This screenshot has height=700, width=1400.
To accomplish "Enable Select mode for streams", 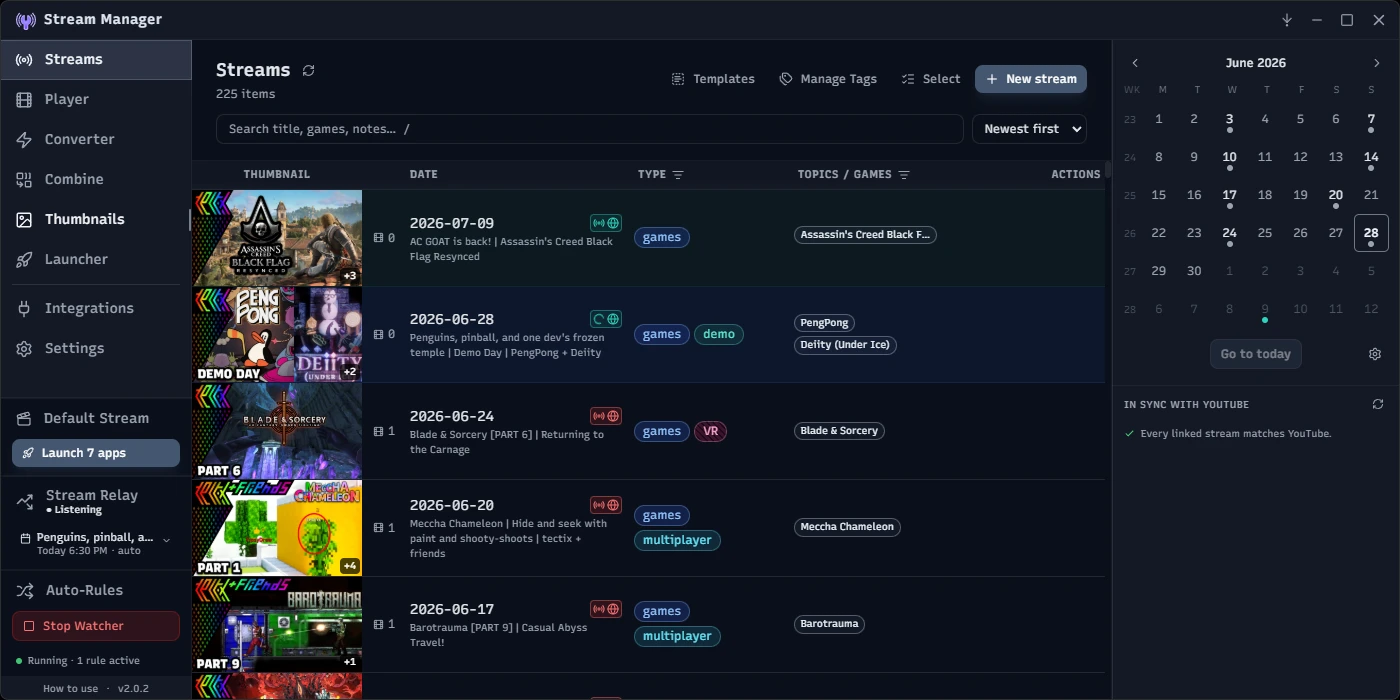I will (x=930, y=79).
